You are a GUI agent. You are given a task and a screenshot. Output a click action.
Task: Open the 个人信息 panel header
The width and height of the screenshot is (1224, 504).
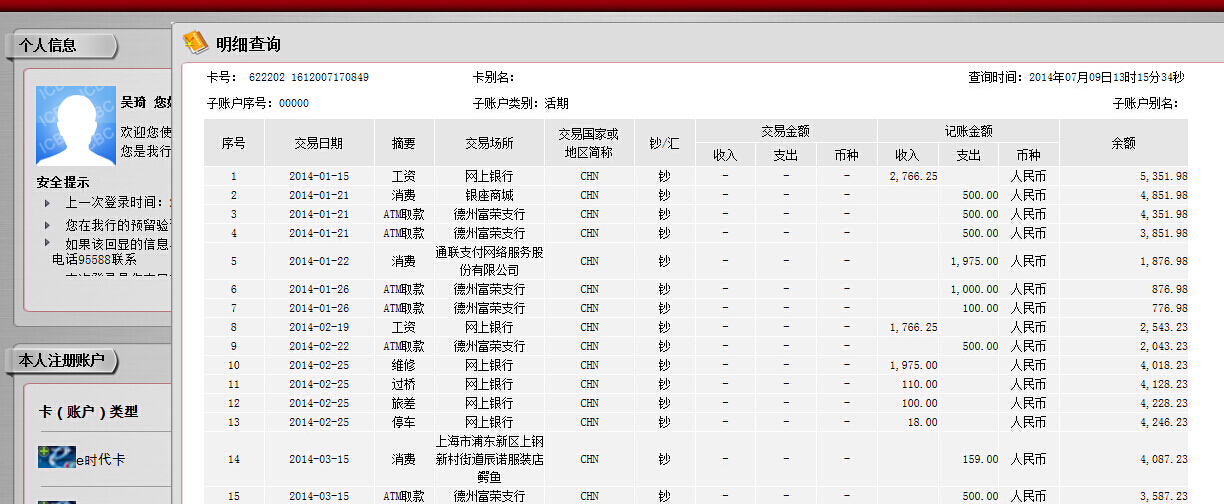(x=62, y=45)
